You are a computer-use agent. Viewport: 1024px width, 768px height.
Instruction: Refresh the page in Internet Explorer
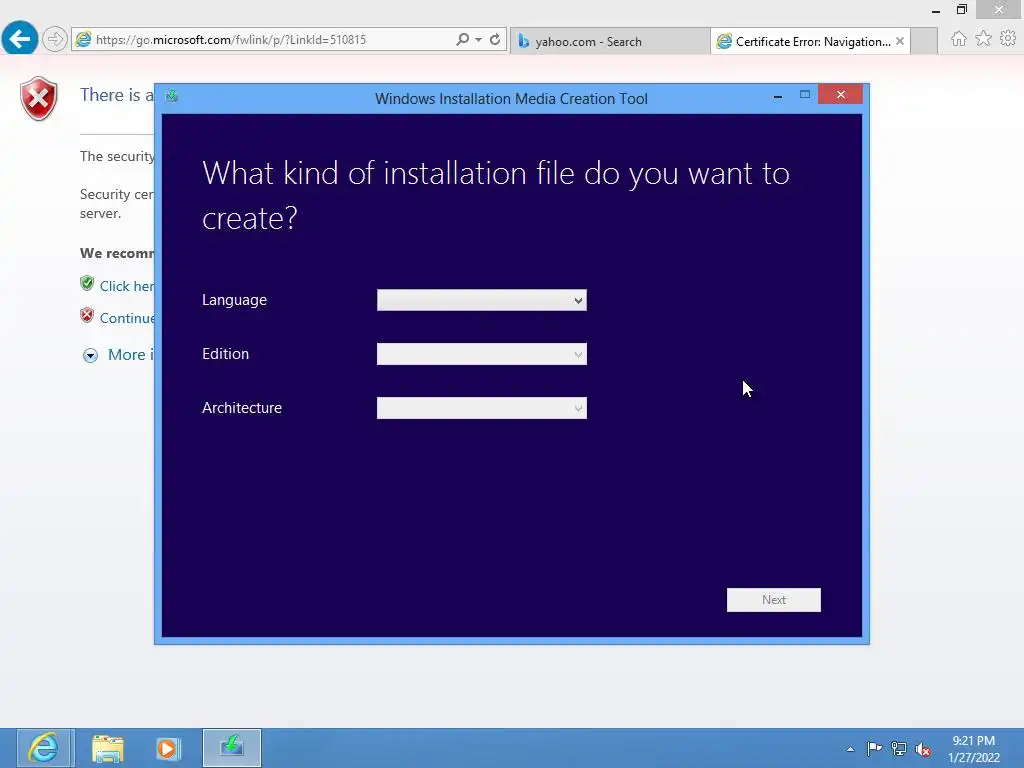(x=495, y=39)
